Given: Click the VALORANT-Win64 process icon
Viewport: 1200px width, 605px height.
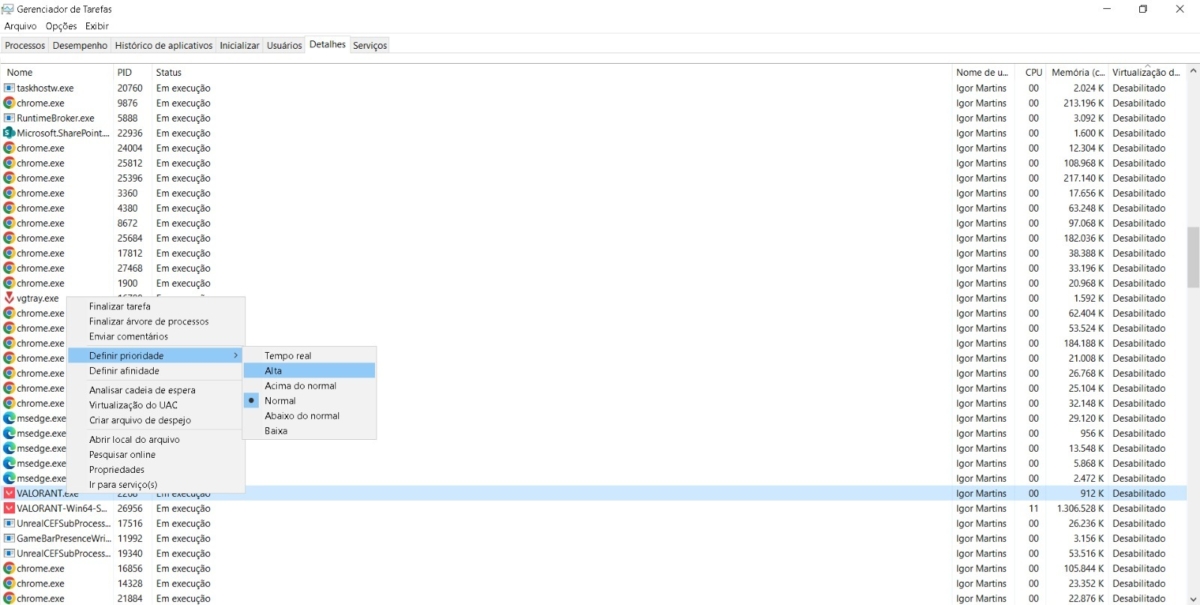Looking at the screenshot, I should click(9, 508).
